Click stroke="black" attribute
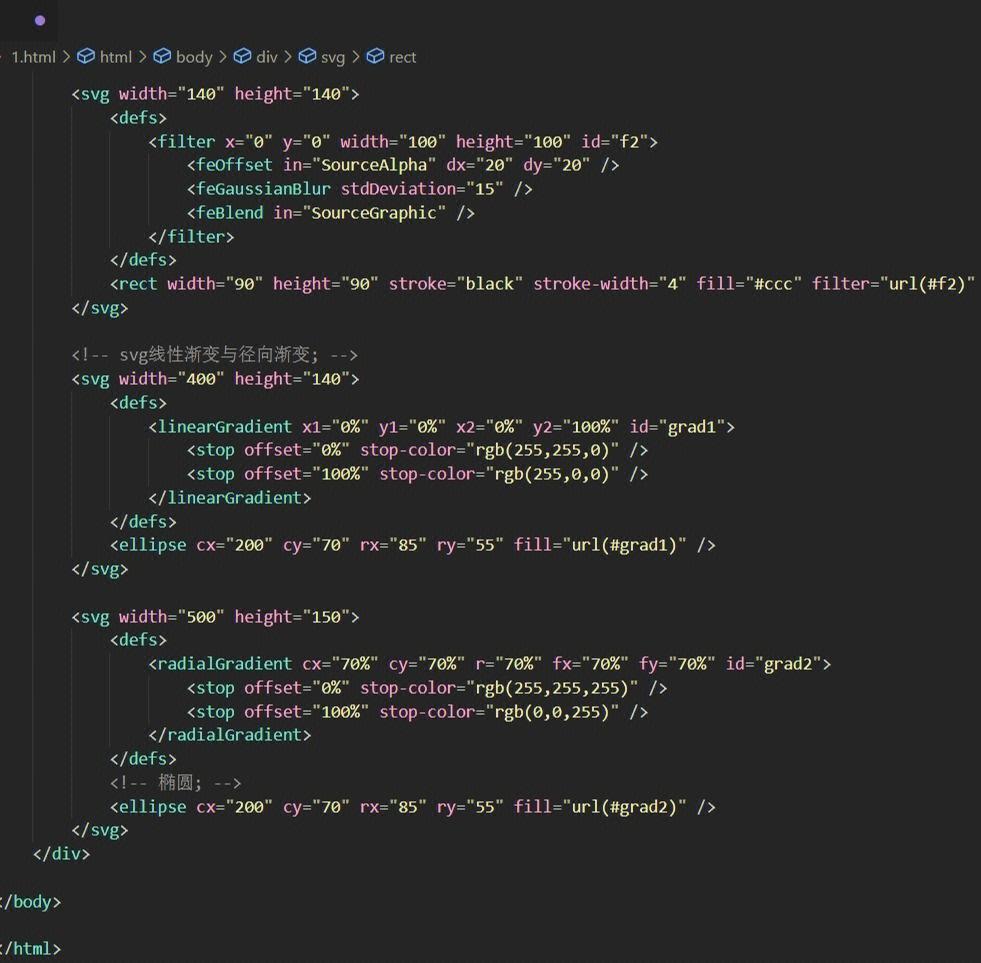The width and height of the screenshot is (981, 963). tap(455, 284)
